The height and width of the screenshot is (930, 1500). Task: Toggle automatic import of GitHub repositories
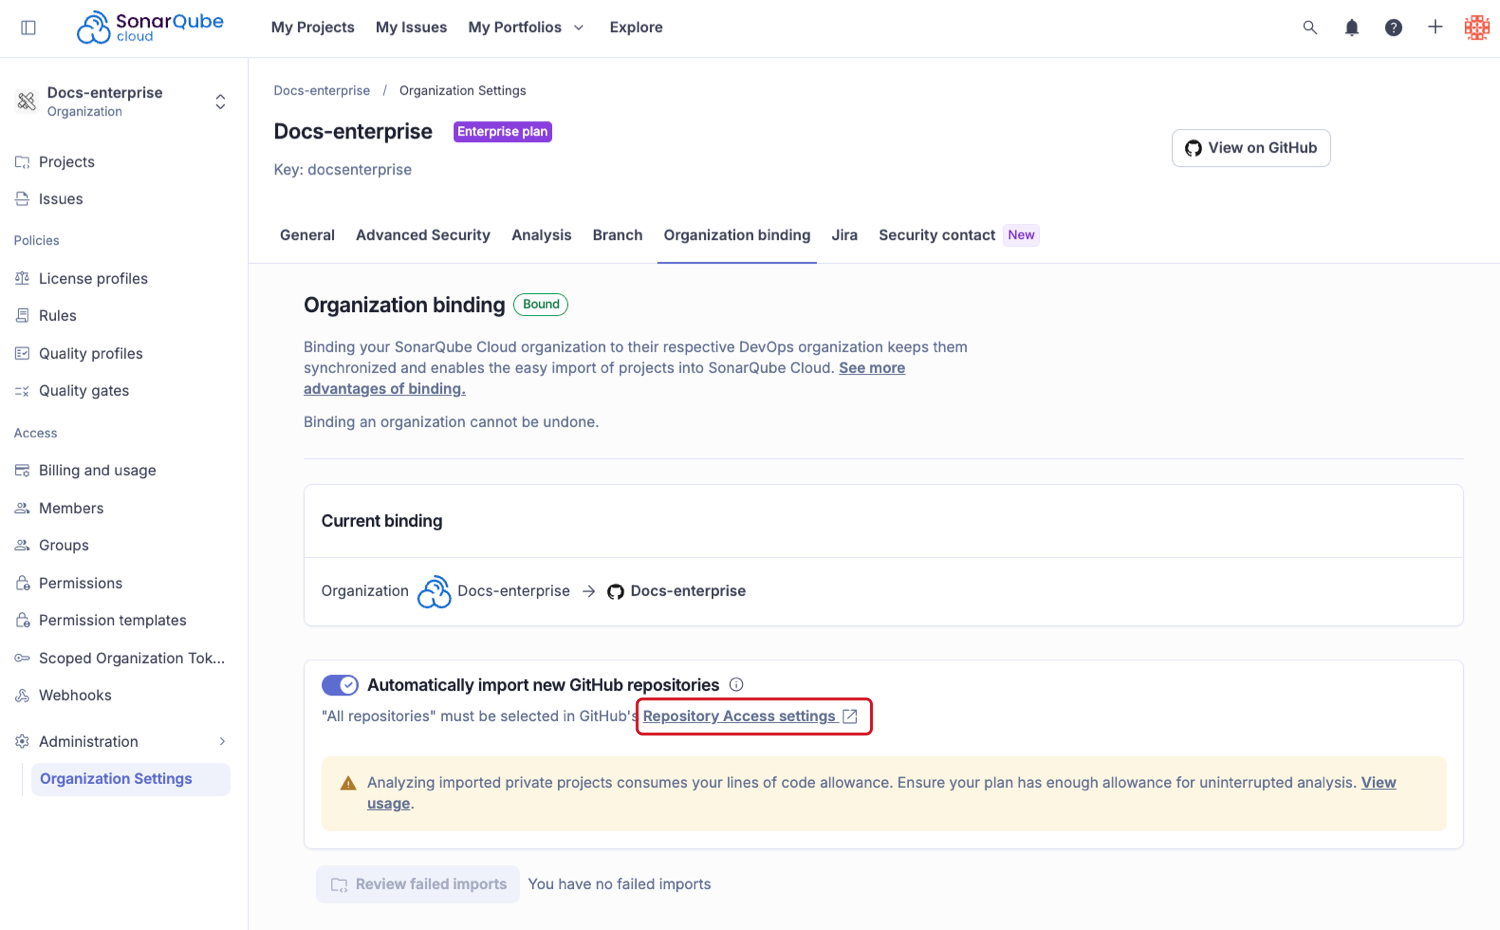coord(340,685)
